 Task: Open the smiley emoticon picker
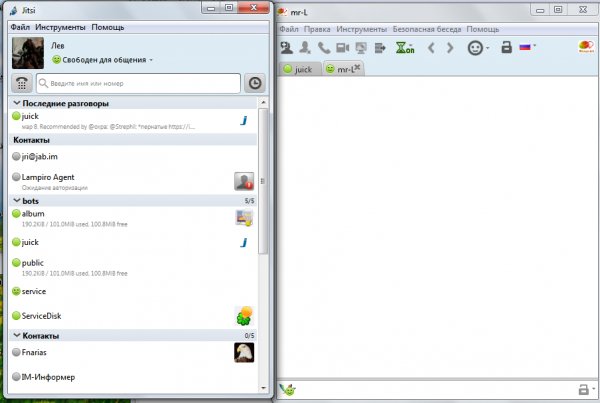(x=478, y=48)
